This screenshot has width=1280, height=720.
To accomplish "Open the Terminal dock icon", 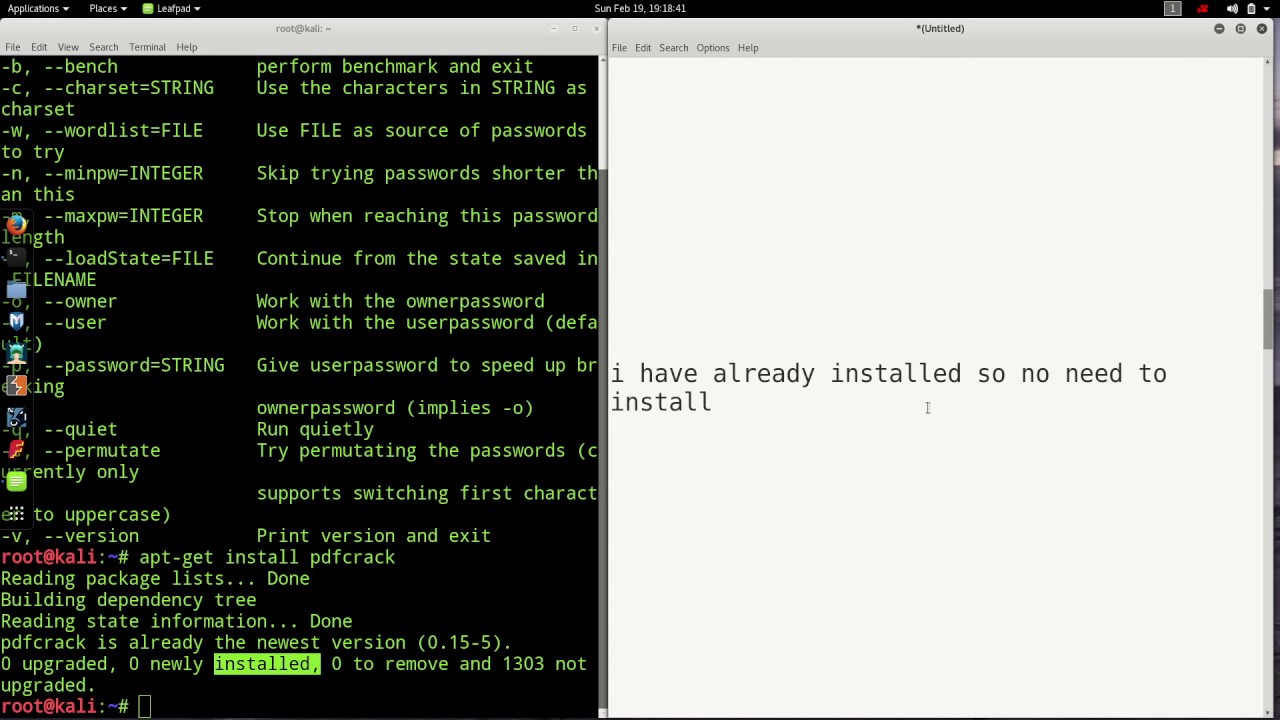I will [16, 257].
